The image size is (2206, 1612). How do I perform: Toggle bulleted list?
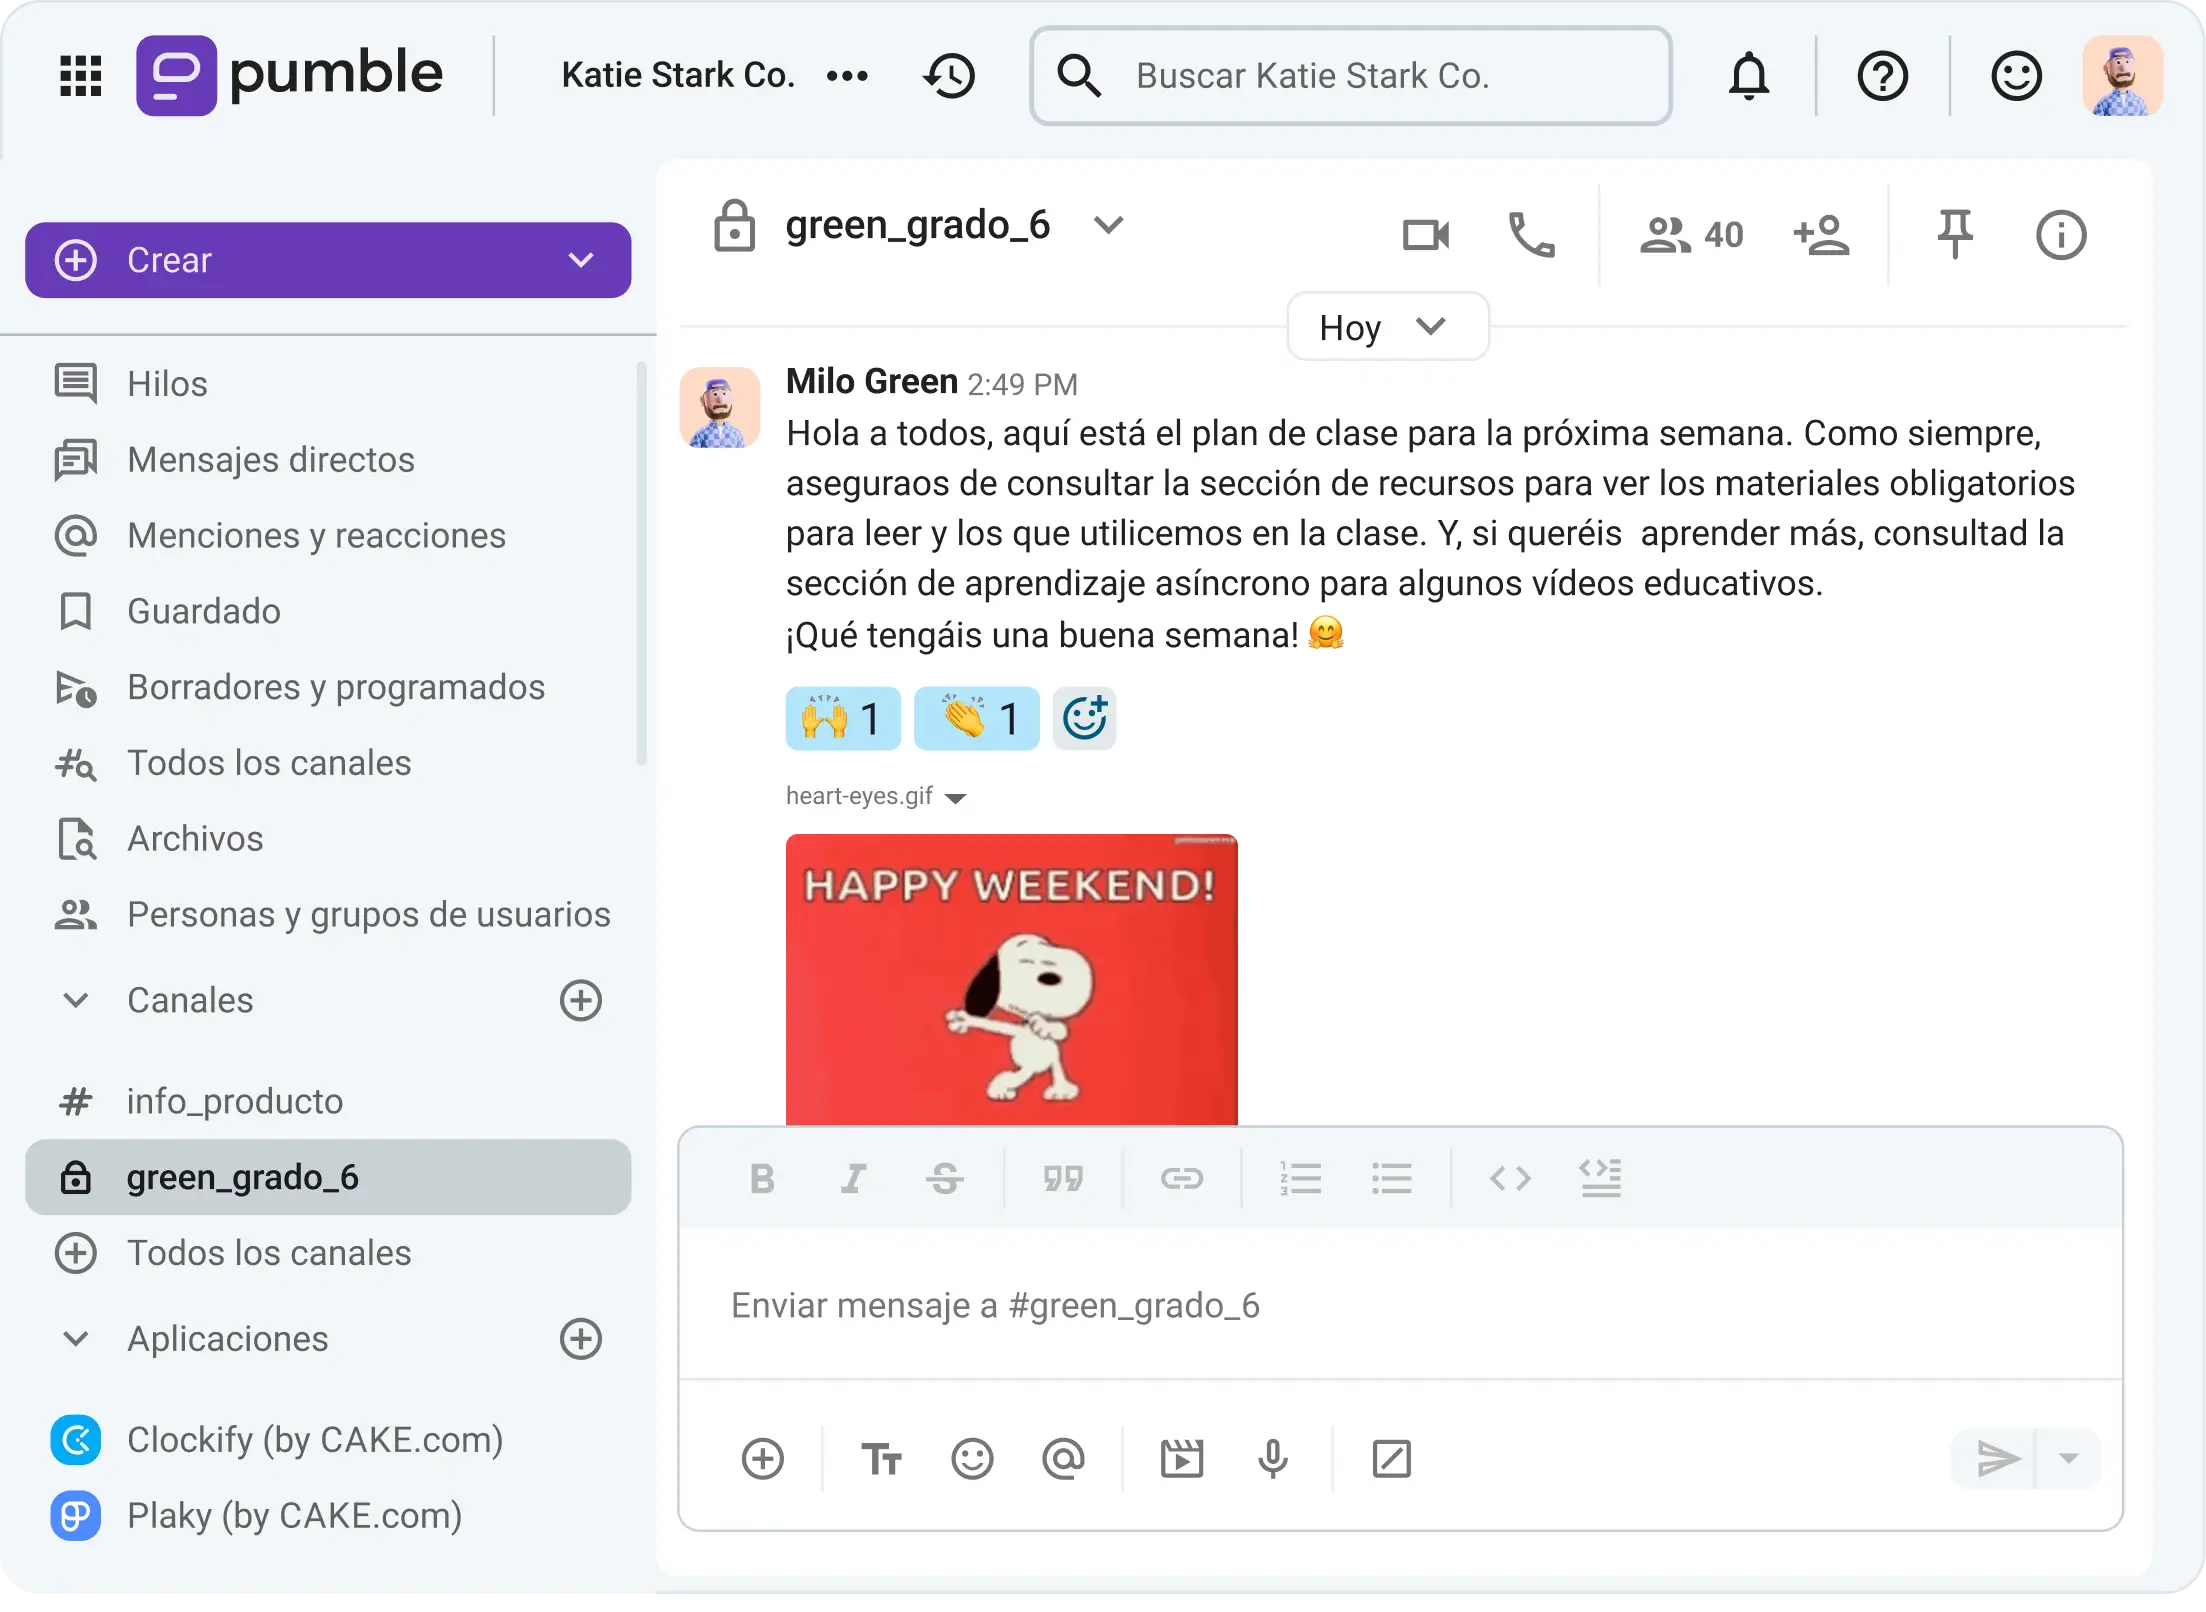(1392, 1179)
